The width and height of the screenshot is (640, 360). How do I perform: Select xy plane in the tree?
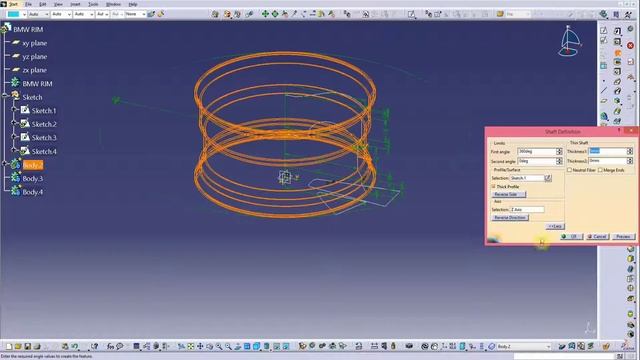tap(34, 43)
